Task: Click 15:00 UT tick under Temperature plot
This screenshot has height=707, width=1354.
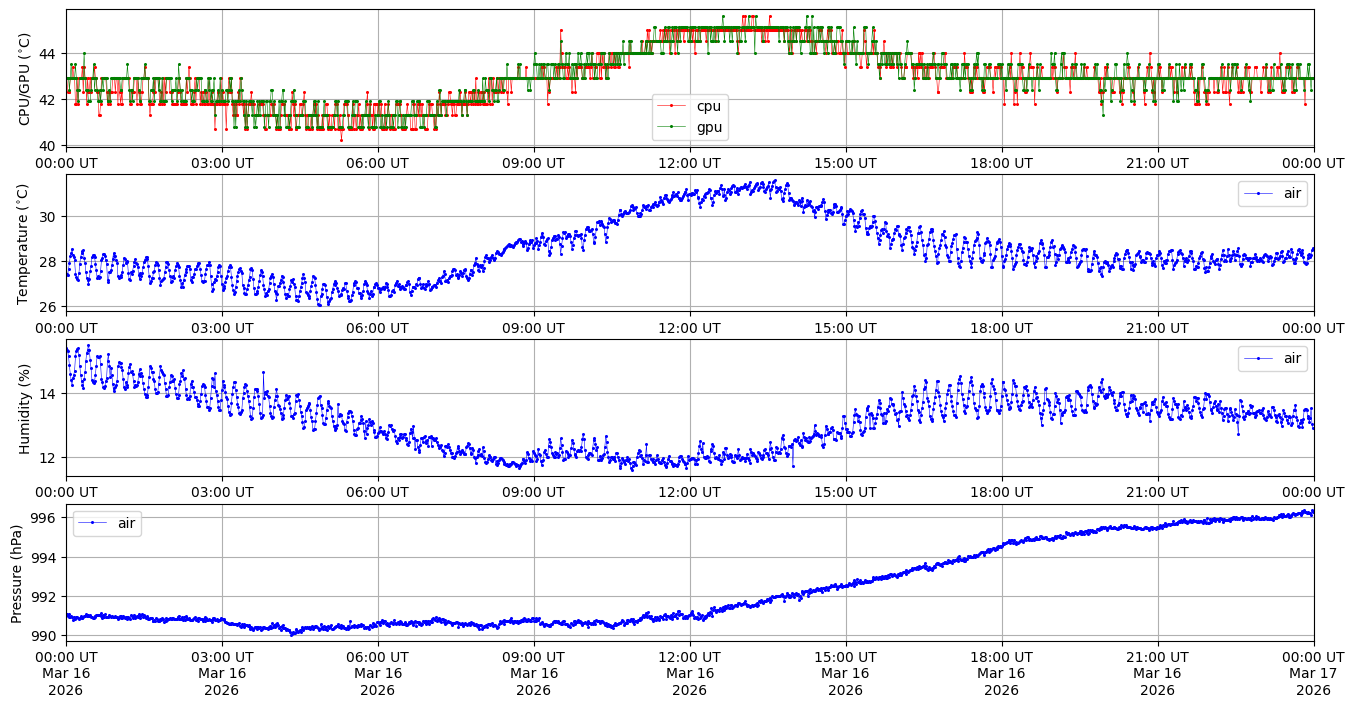Action: tap(845, 327)
